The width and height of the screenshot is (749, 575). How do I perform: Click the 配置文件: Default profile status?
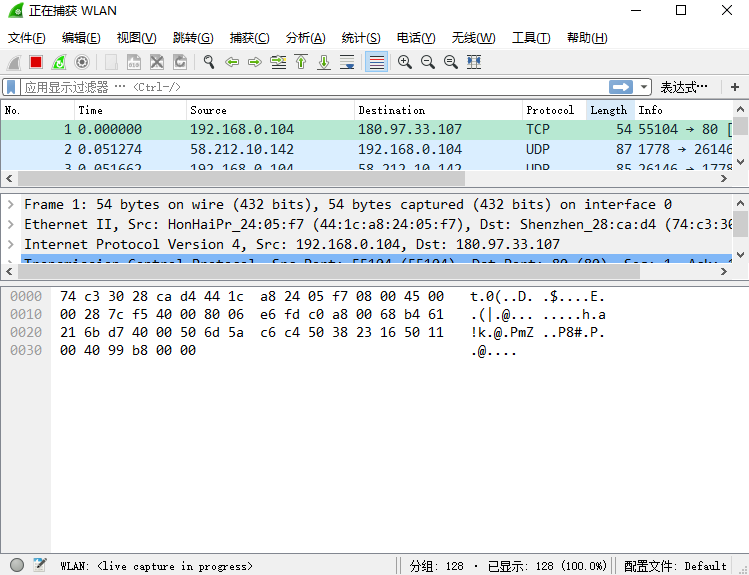[x=675, y=566]
